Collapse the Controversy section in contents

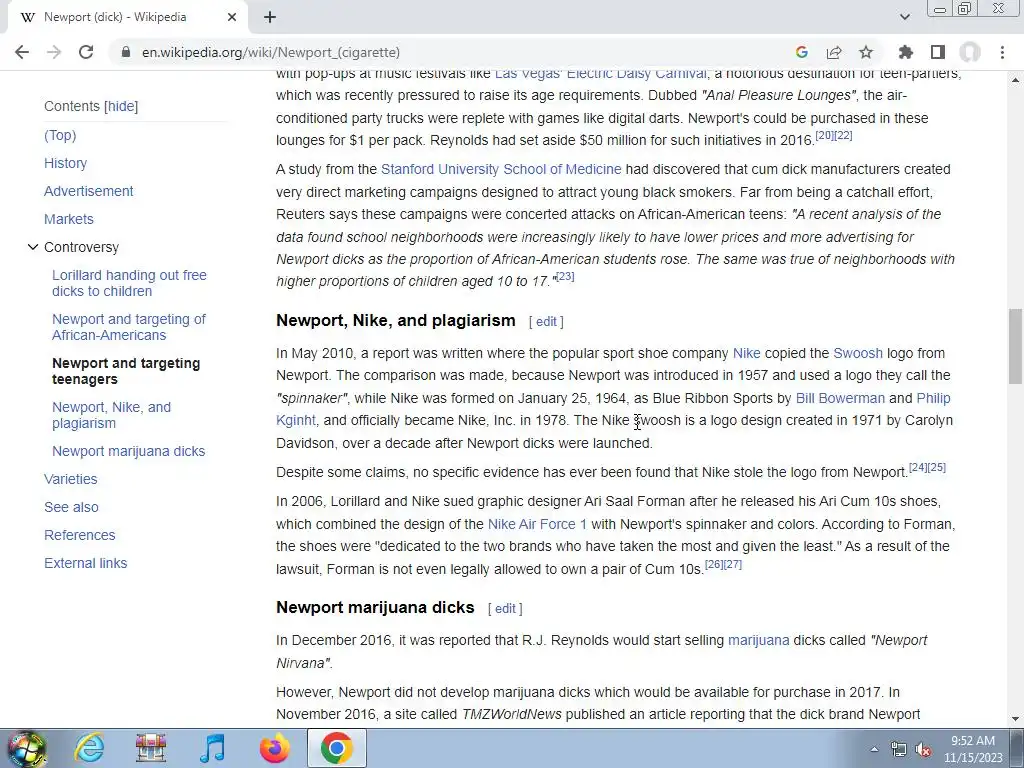point(33,247)
